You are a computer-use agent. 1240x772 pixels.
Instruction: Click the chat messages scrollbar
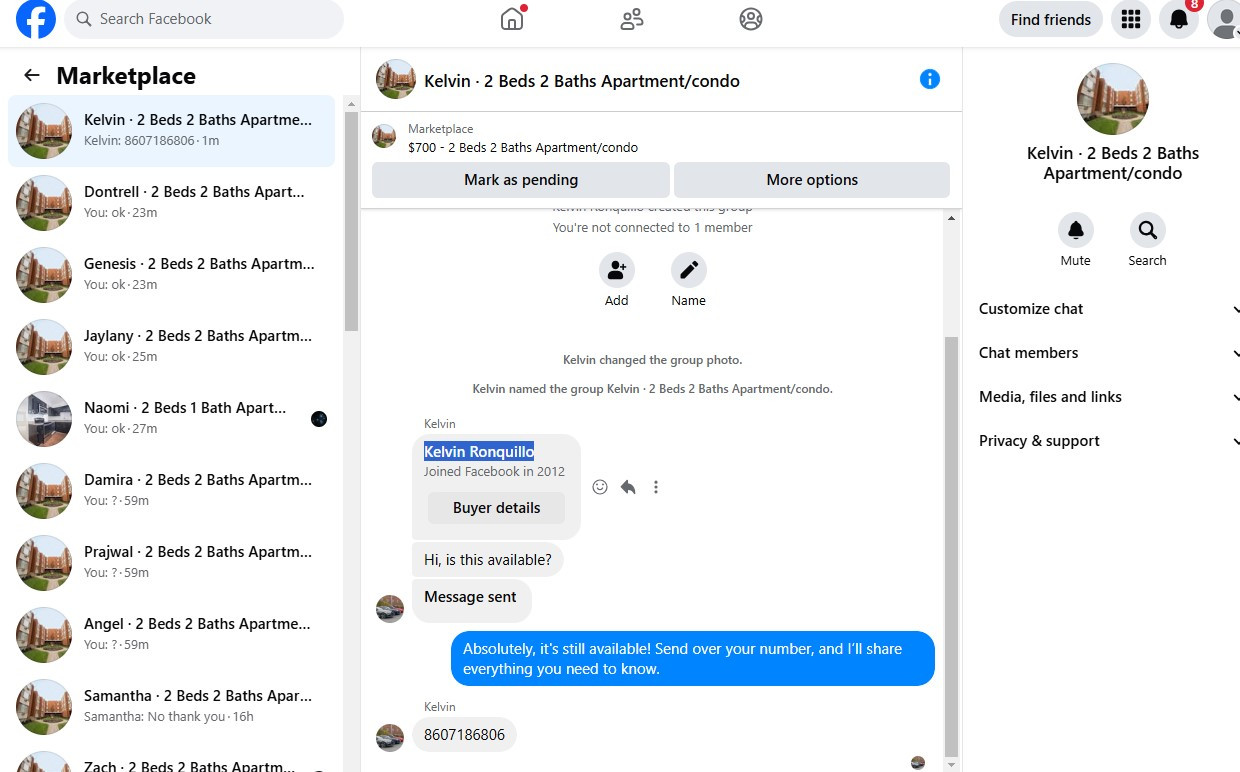(x=951, y=545)
